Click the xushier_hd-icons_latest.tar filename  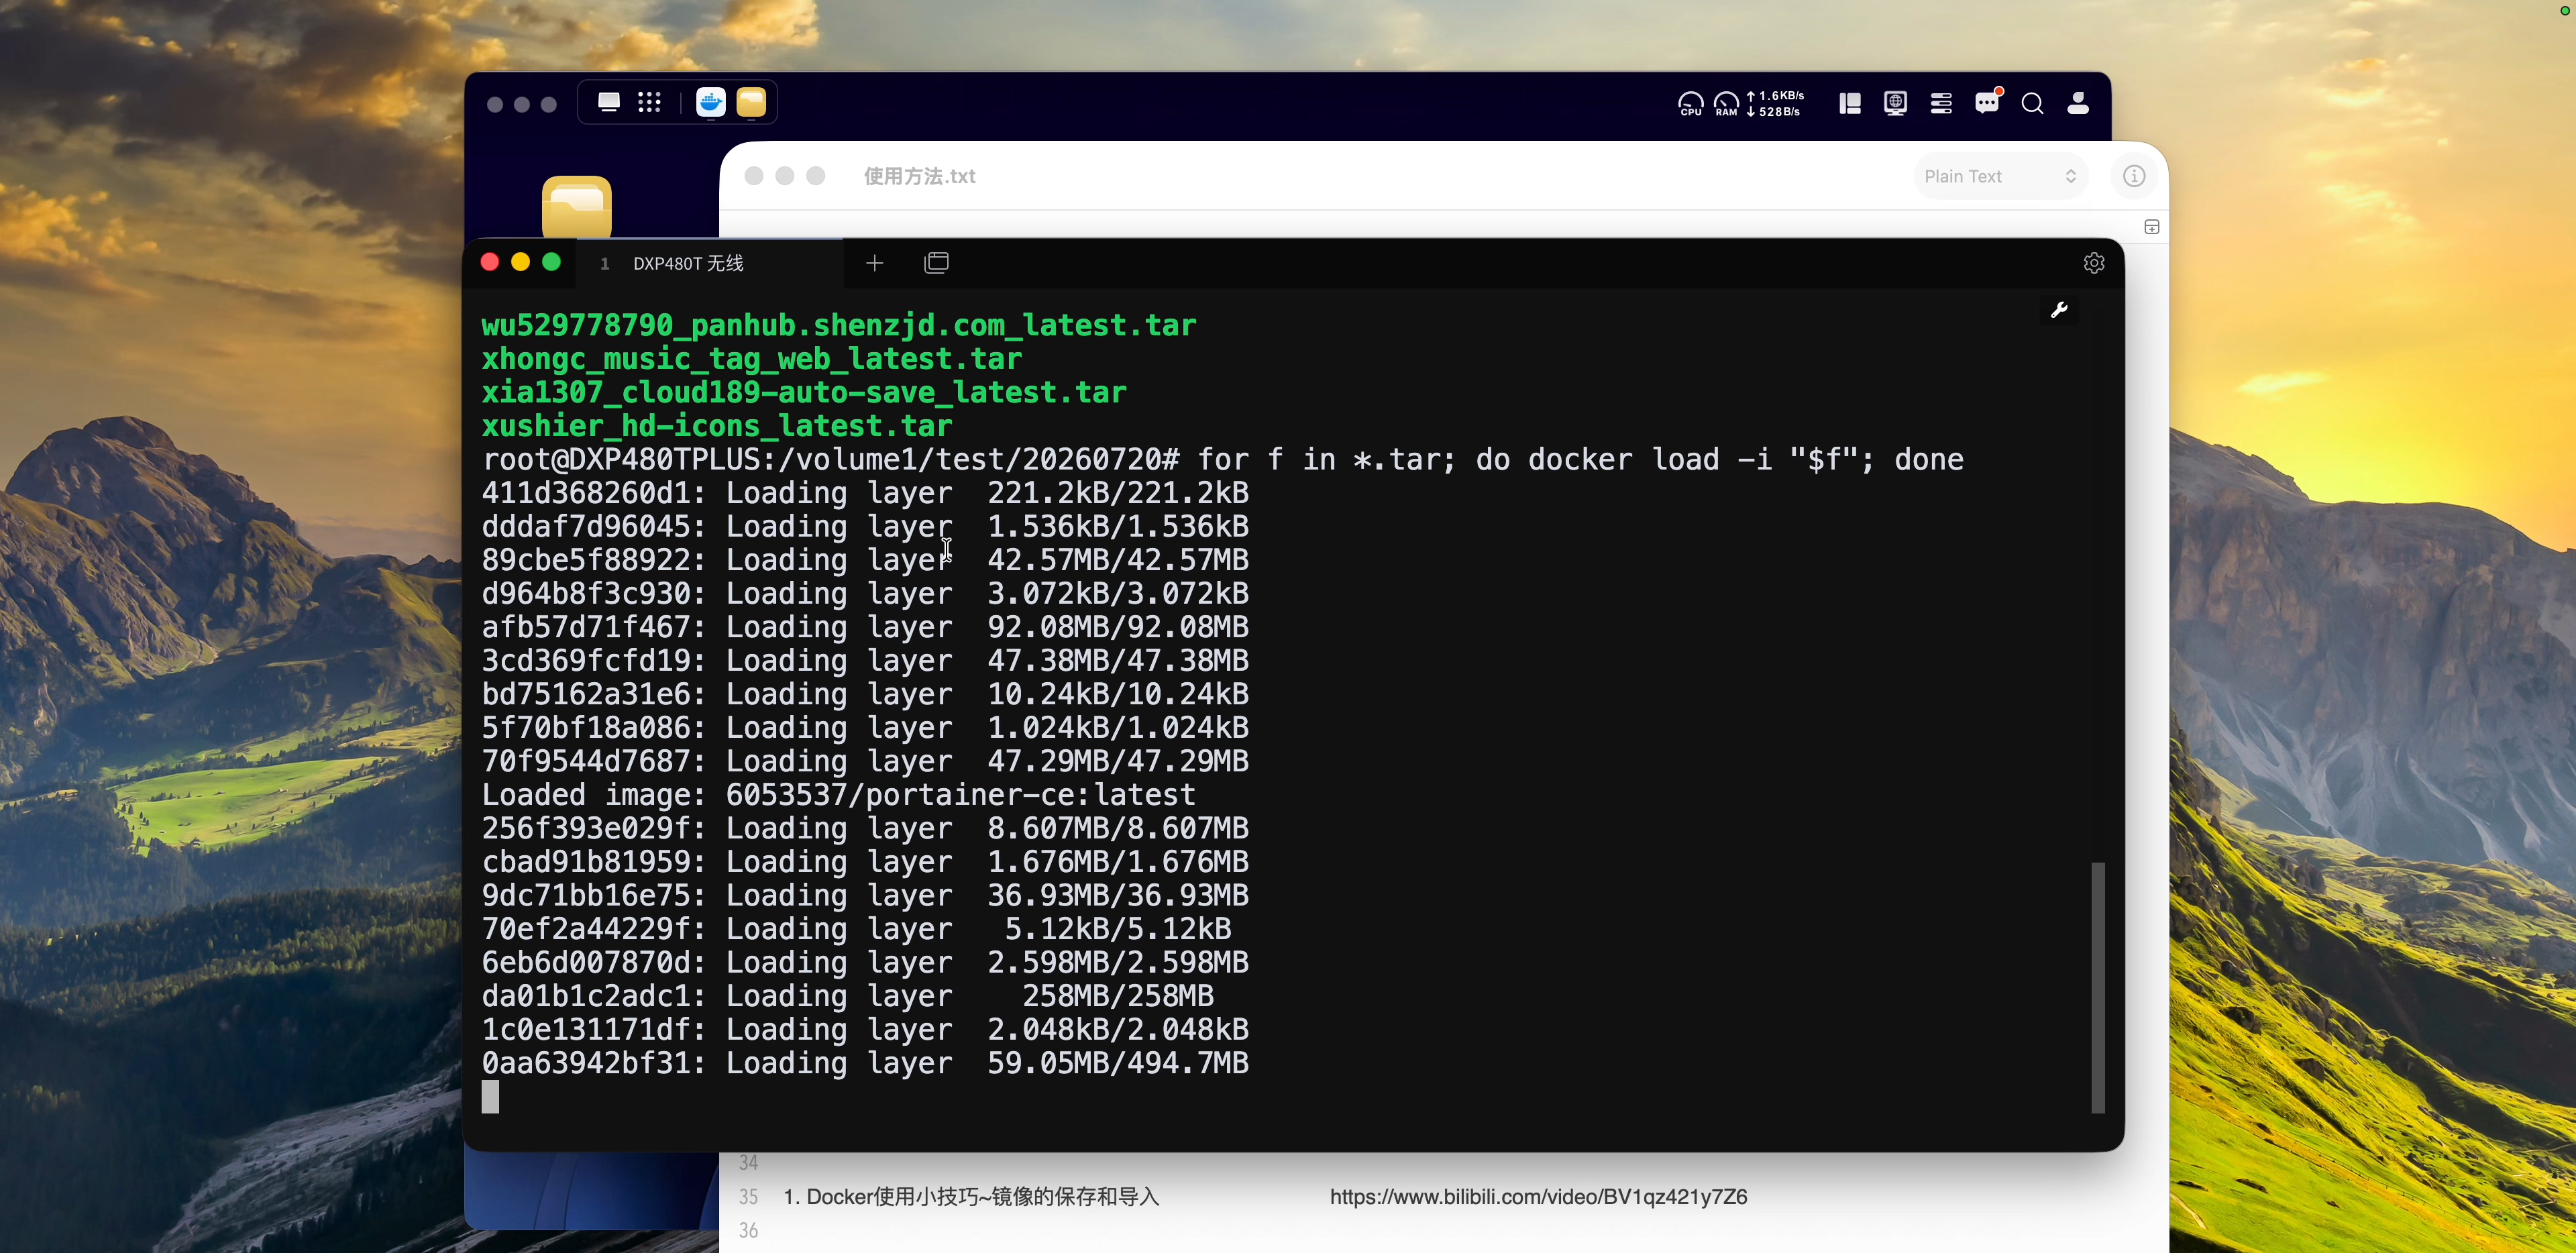pyautogui.click(x=716, y=426)
